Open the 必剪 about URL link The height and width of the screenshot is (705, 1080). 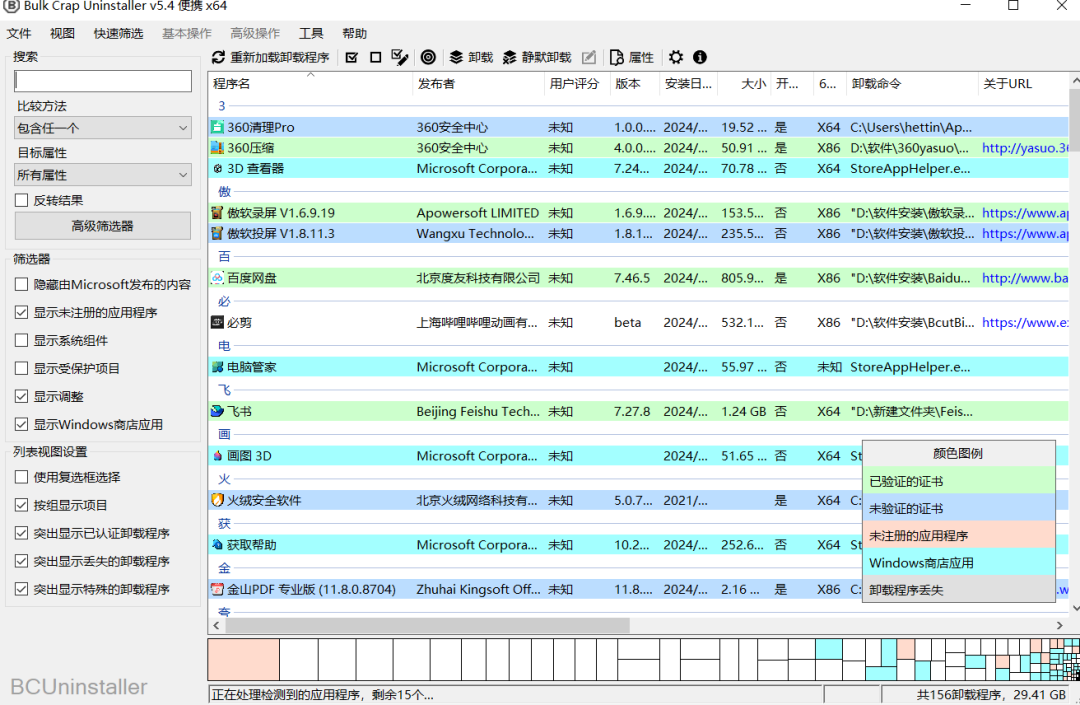coord(1025,322)
